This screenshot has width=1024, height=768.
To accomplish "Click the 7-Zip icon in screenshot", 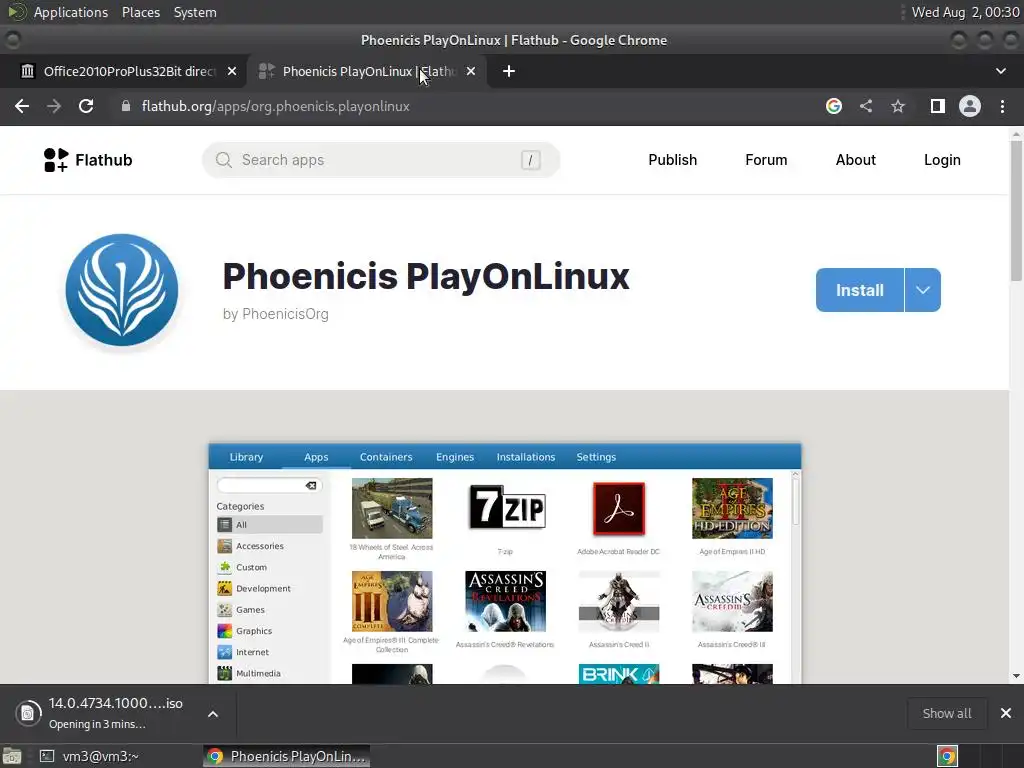I will coord(506,507).
